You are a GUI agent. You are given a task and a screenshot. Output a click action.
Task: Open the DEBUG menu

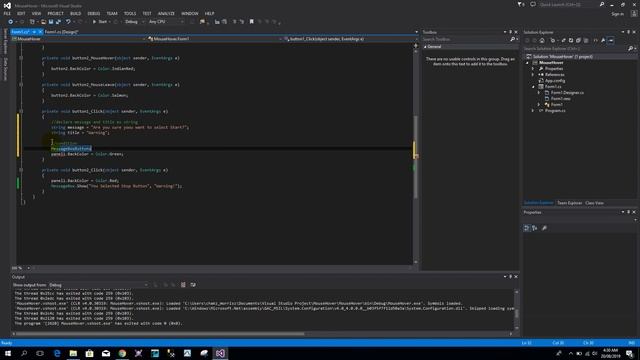(93, 13)
